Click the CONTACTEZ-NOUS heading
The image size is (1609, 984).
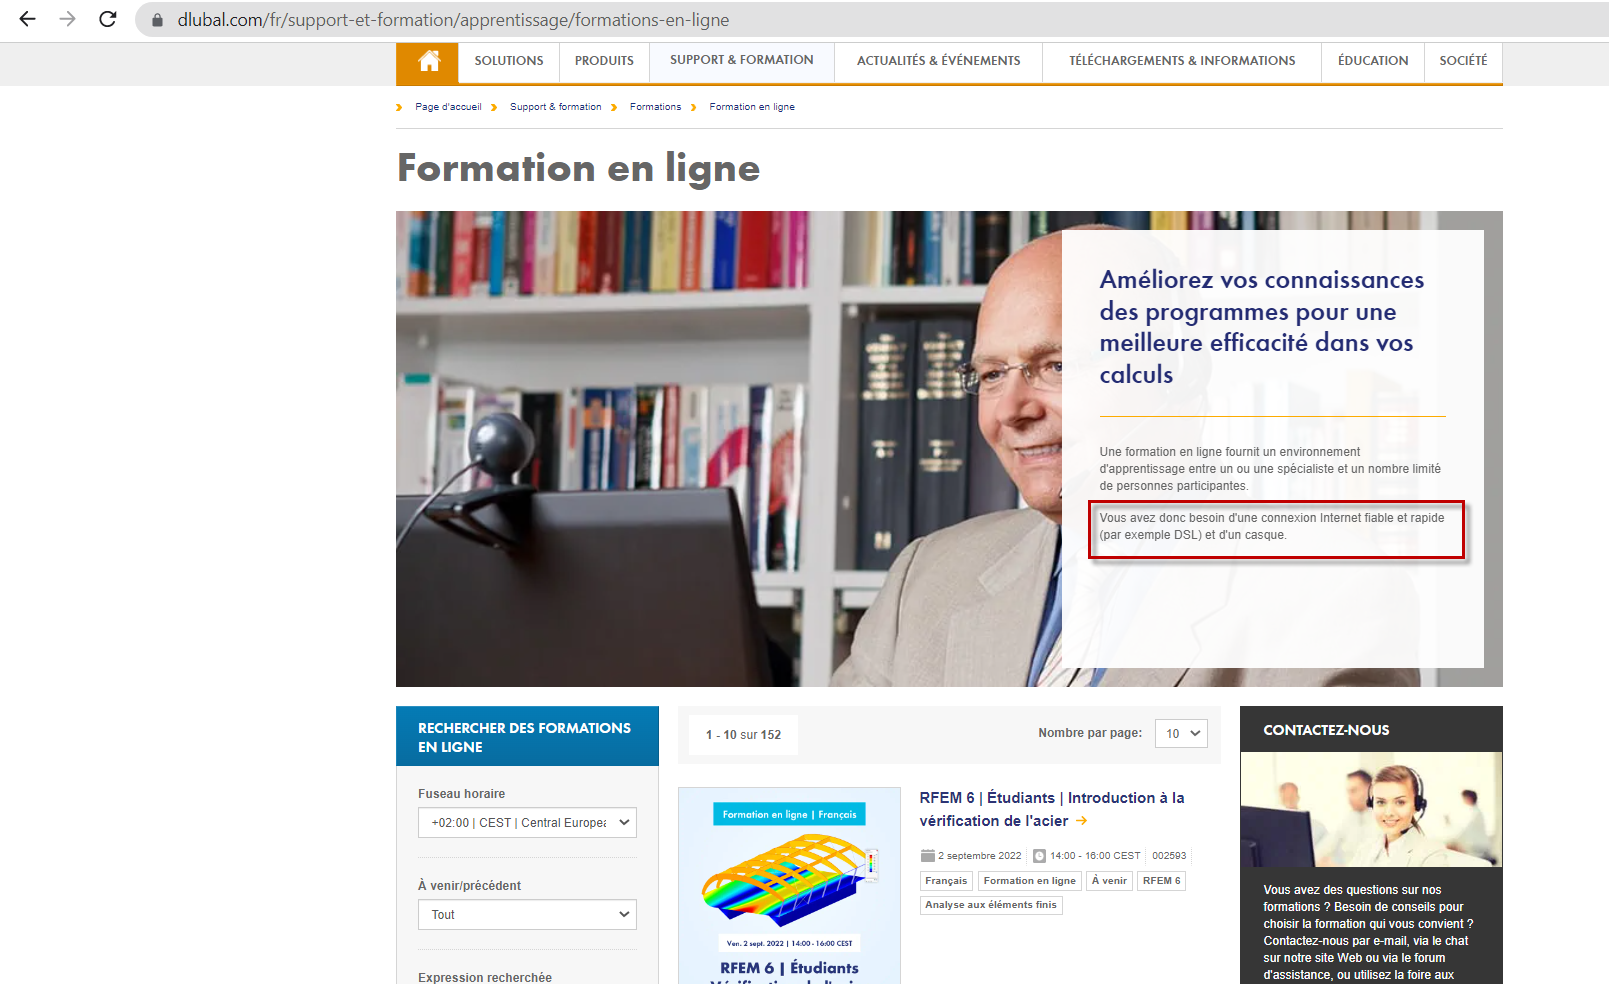tap(1326, 730)
